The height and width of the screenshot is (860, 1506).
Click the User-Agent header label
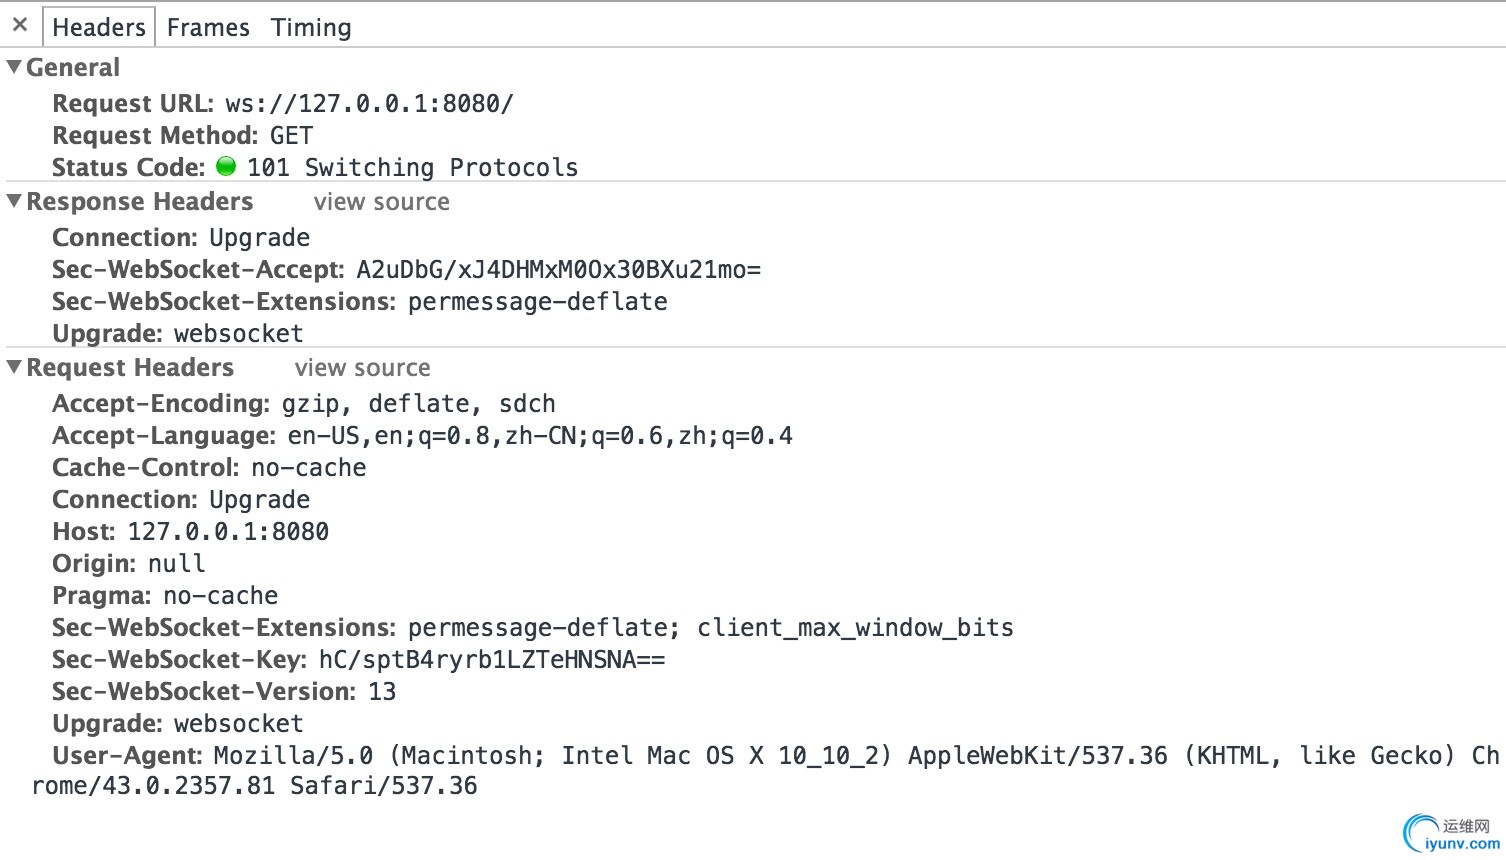pos(128,756)
